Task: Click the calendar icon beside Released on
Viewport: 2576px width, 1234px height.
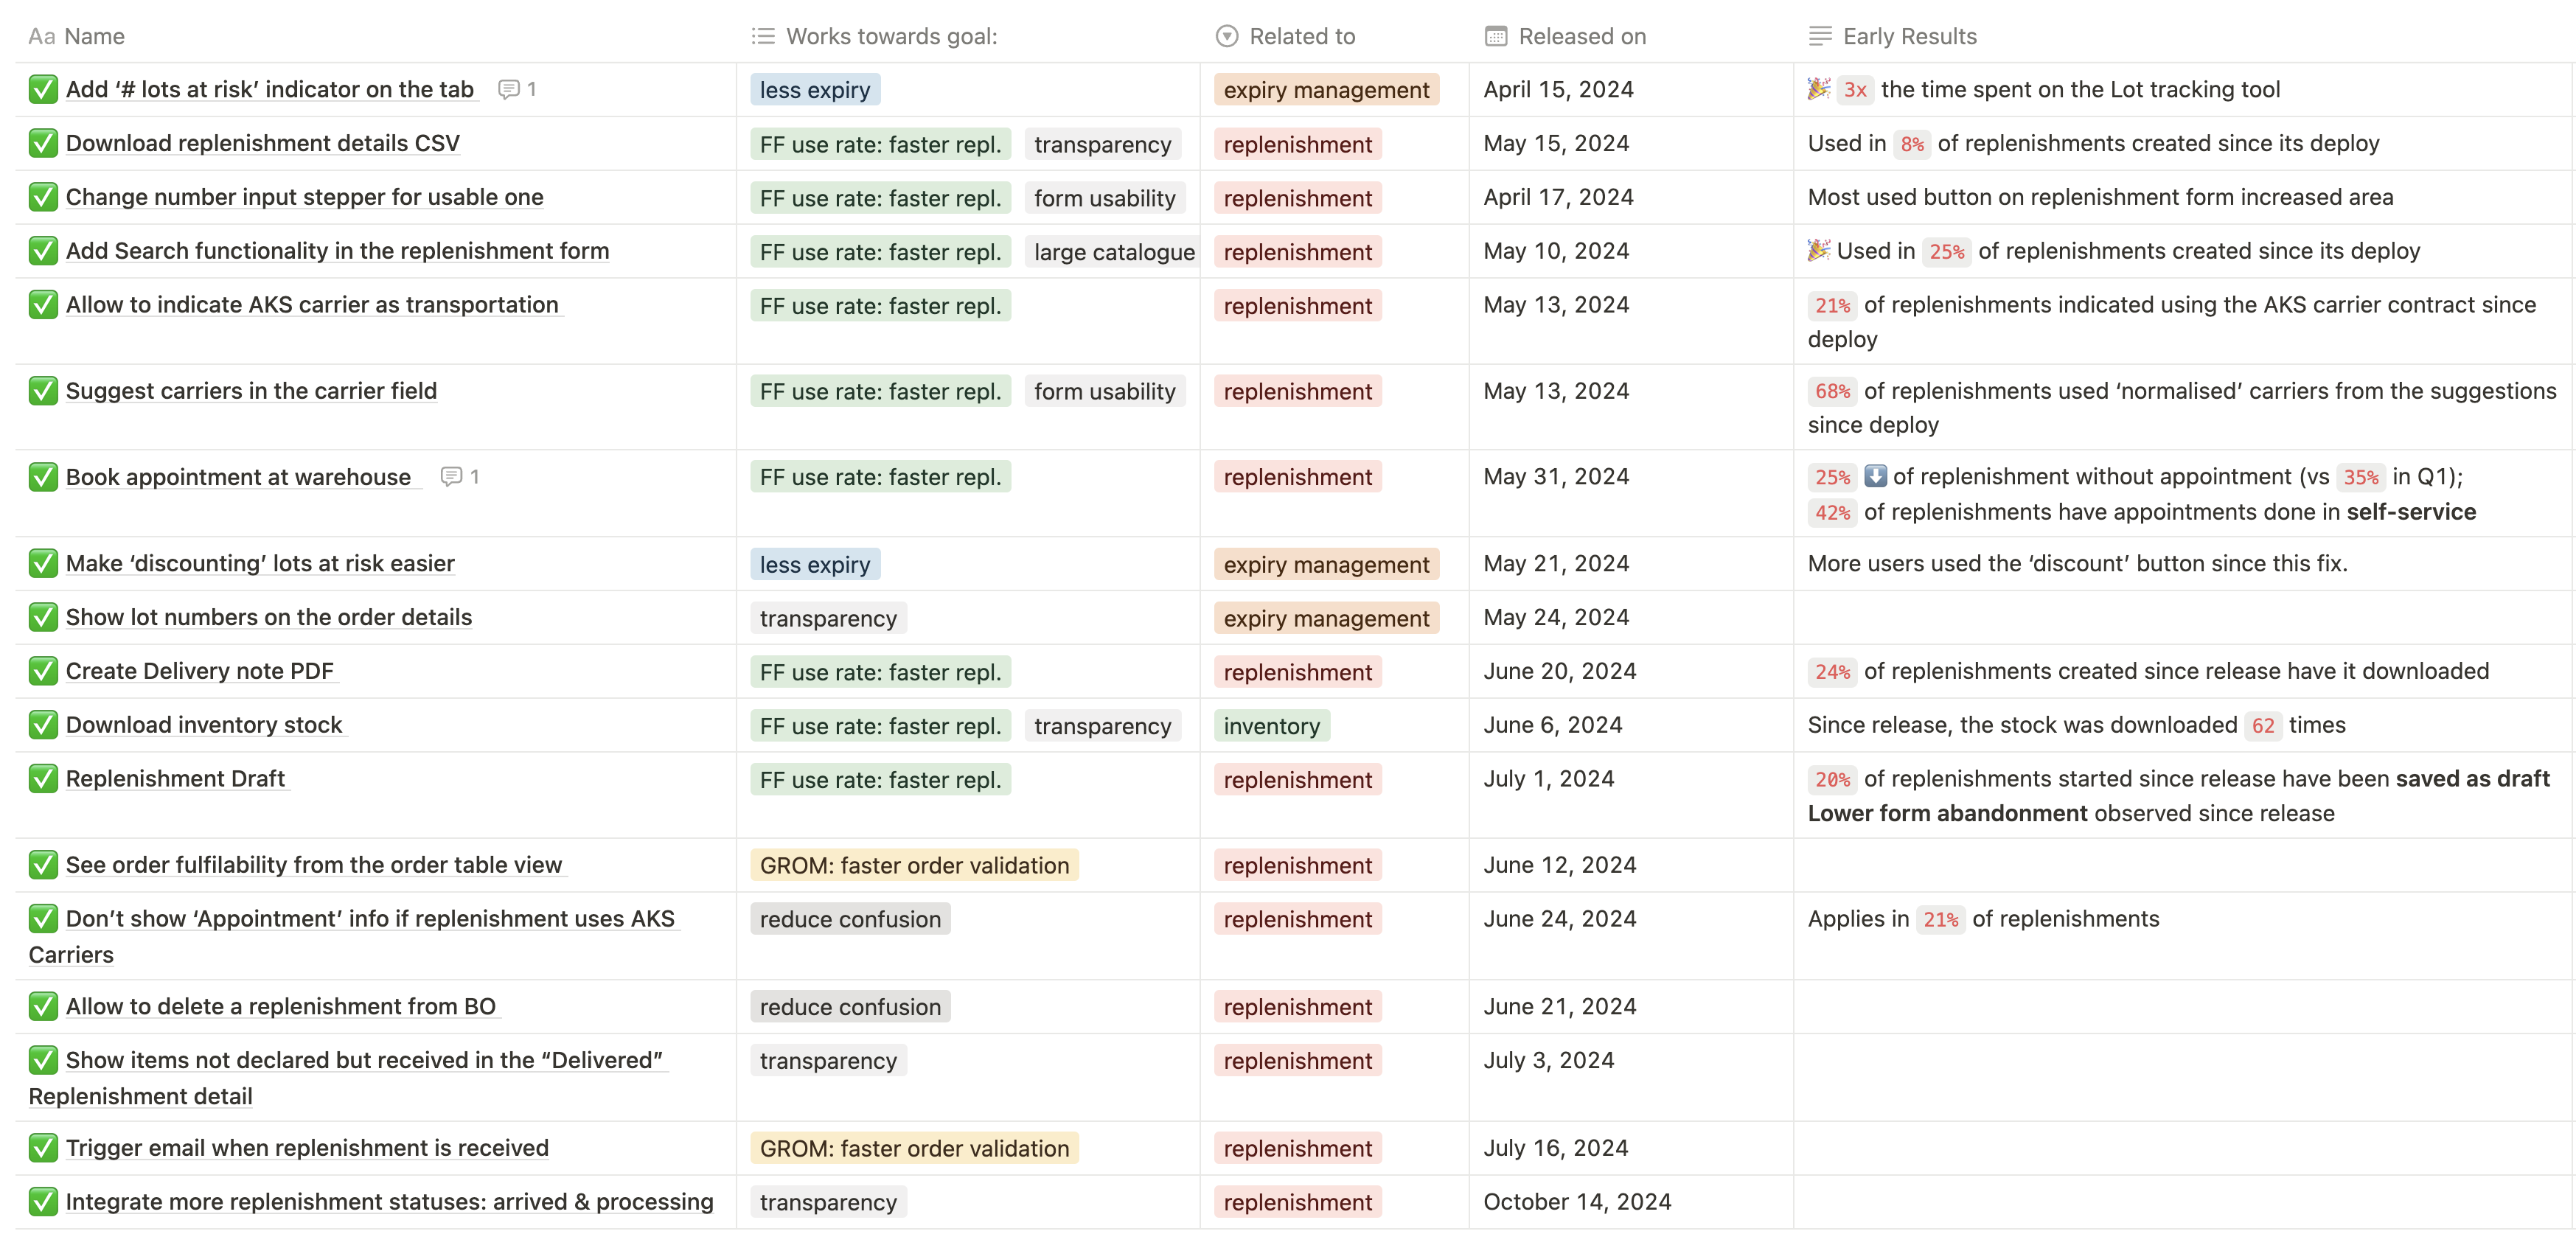Action: 1496,37
